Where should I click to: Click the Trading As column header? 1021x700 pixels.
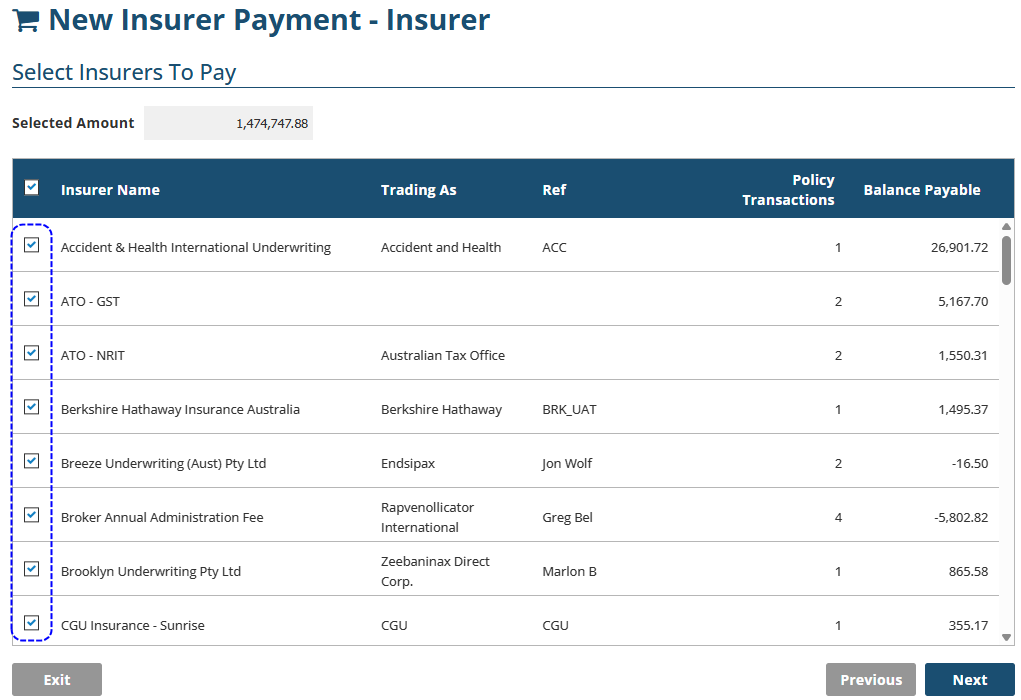click(418, 190)
